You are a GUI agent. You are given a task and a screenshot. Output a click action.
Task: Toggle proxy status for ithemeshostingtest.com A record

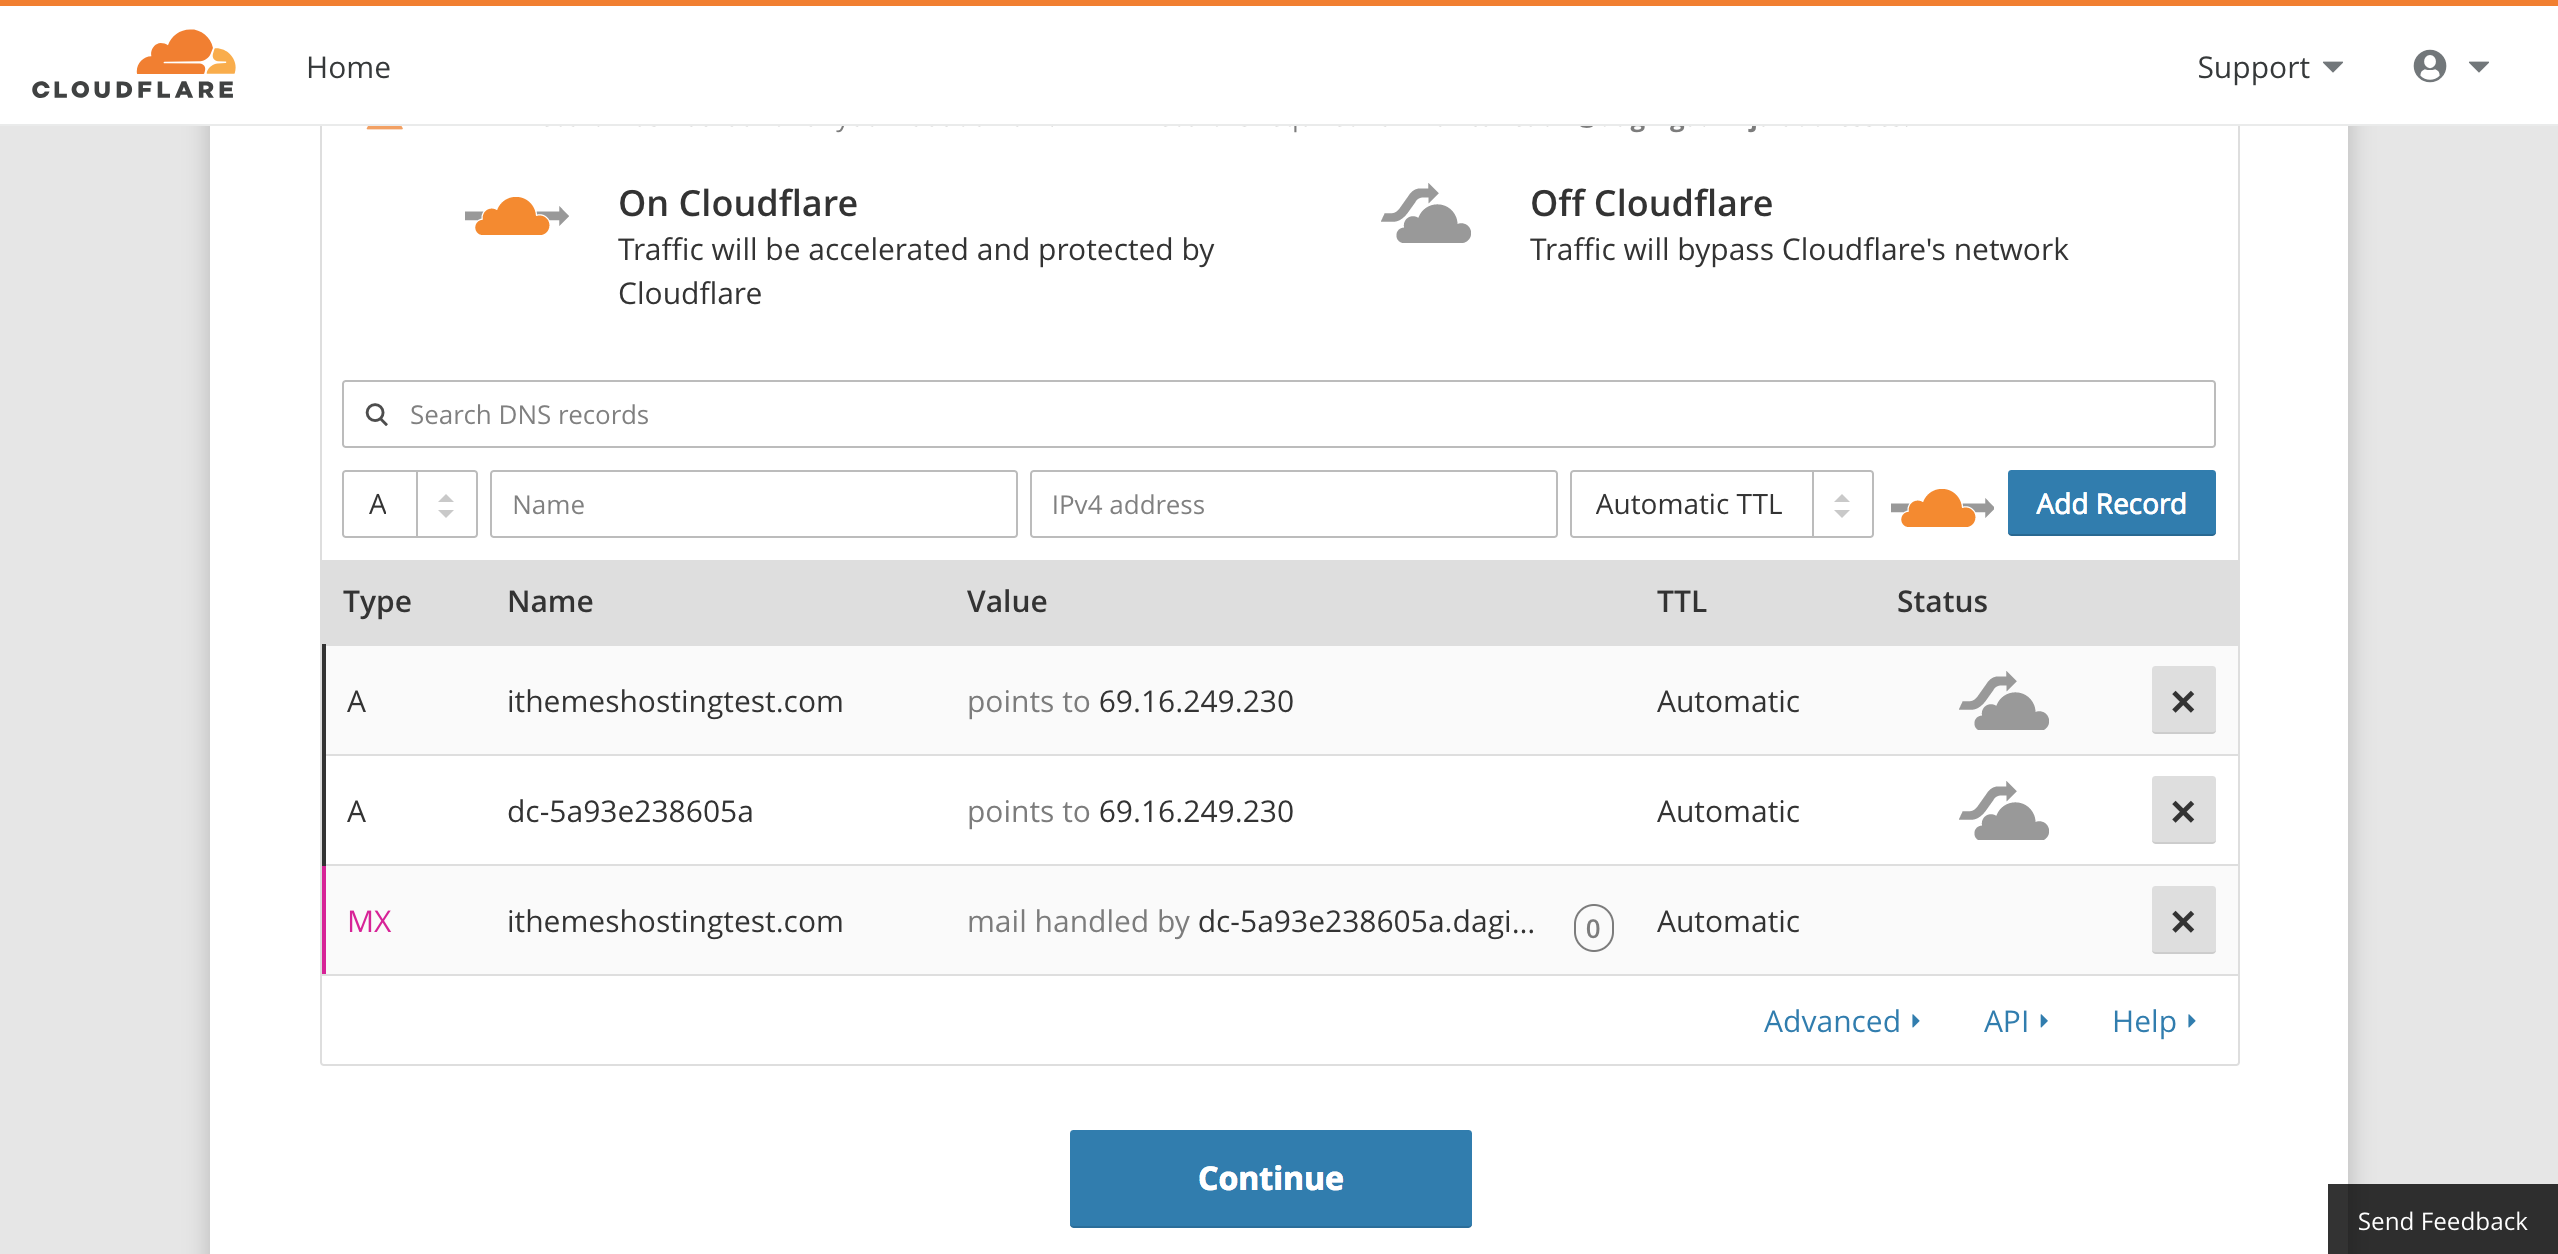click(x=2003, y=701)
